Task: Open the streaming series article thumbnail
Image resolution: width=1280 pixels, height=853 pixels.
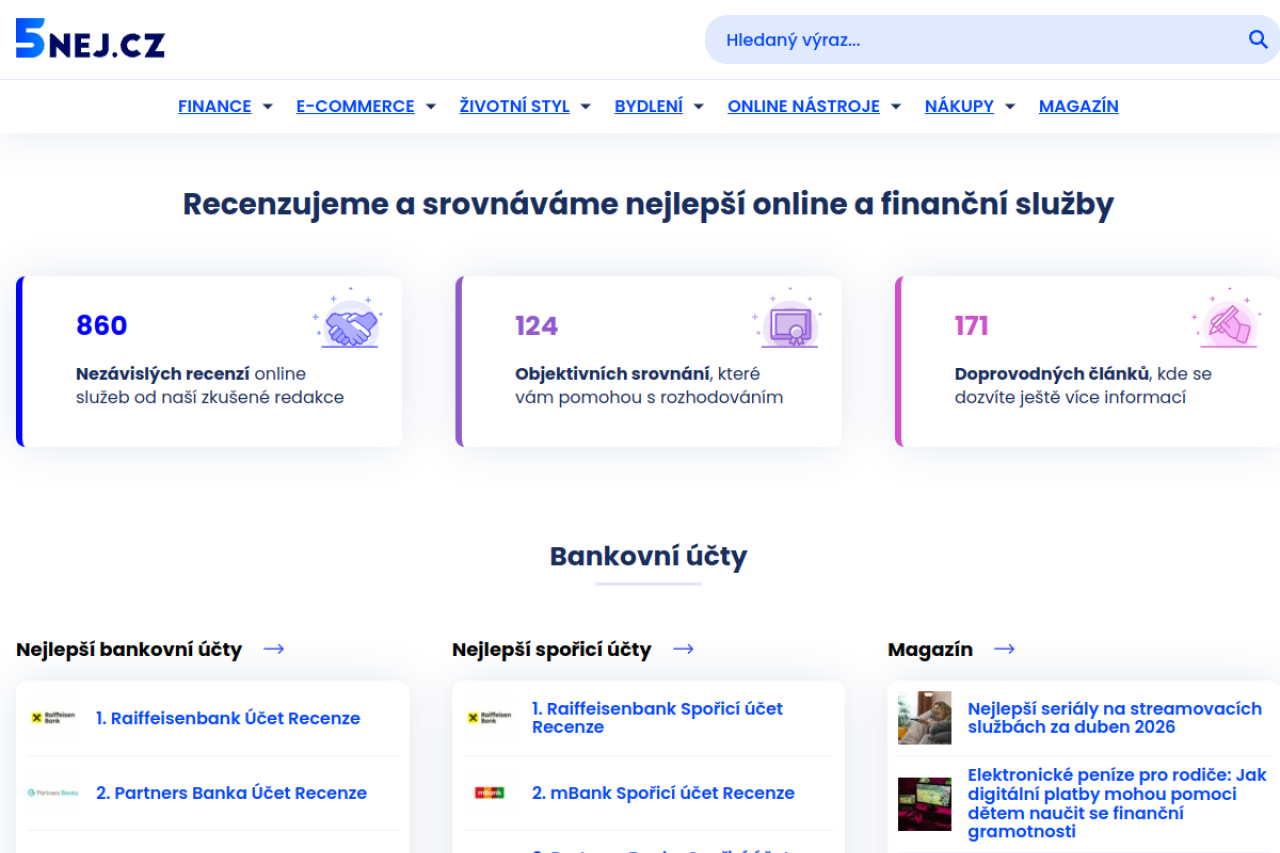Action: 925,718
